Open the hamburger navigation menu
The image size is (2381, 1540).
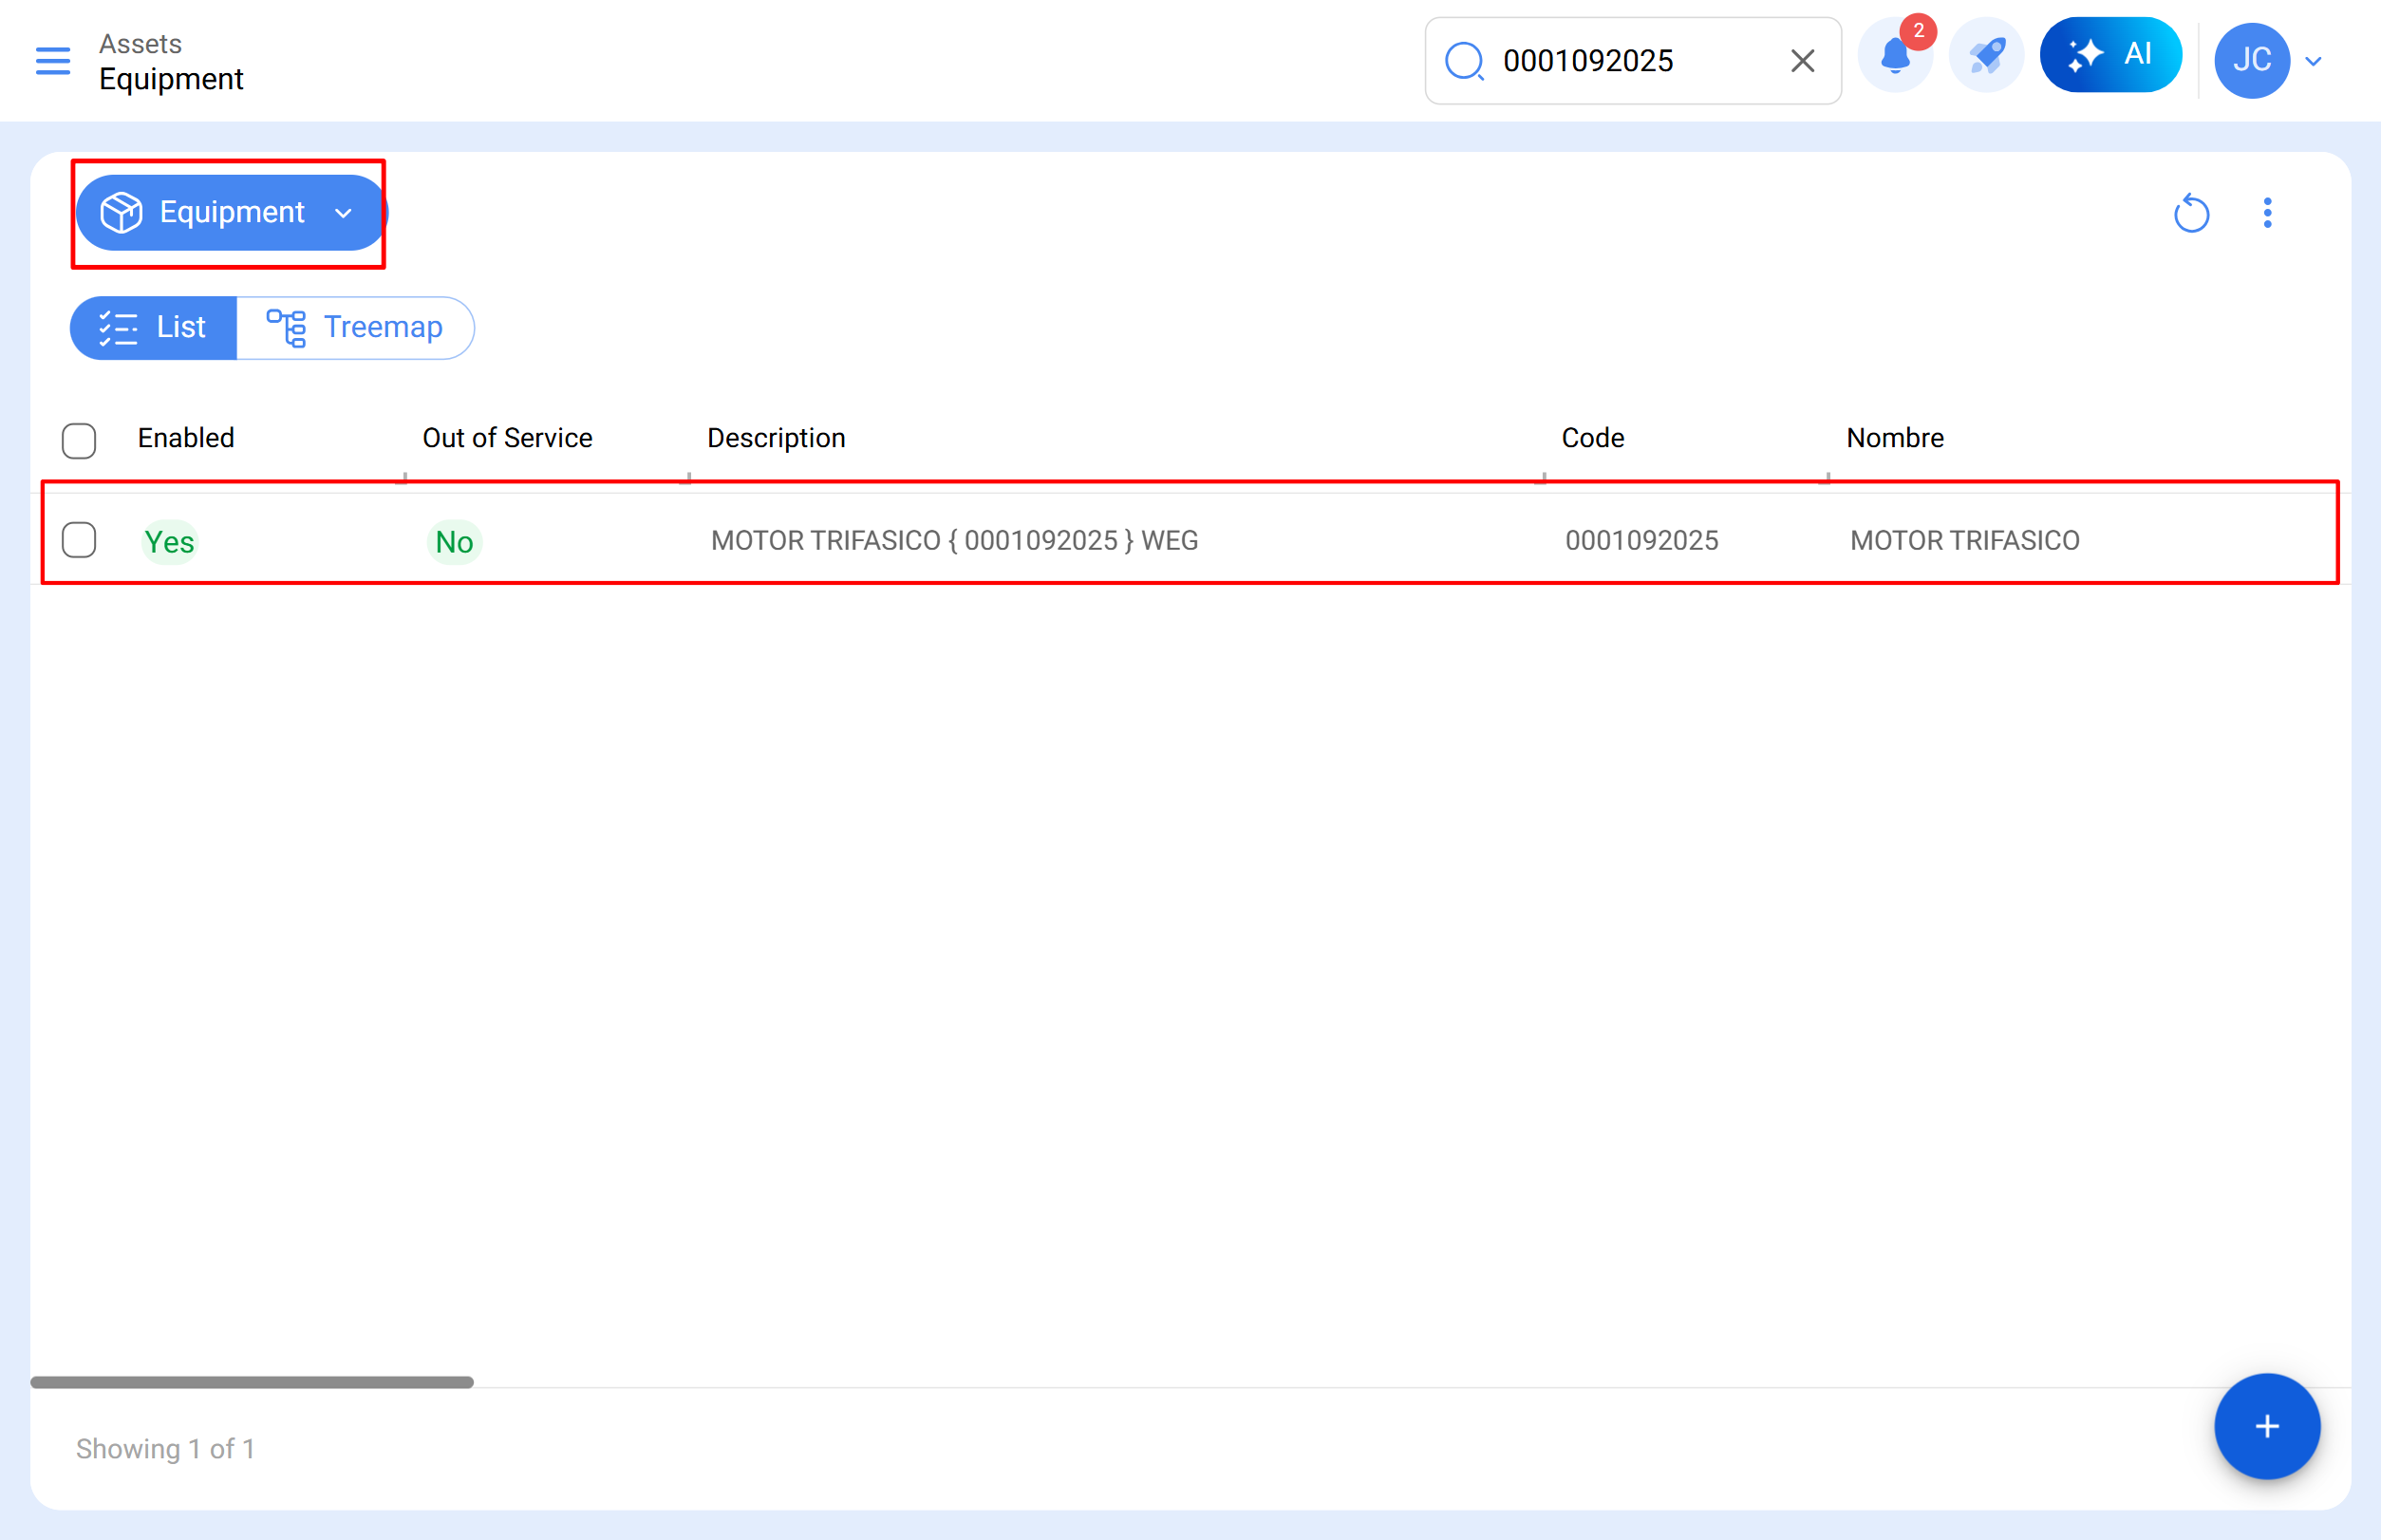(x=52, y=61)
